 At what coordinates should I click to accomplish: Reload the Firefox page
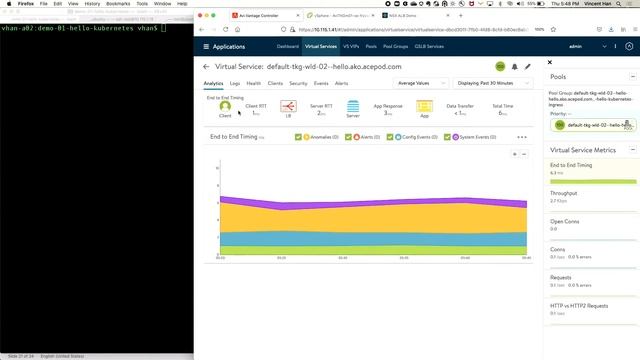pyautogui.click(x=225, y=29)
